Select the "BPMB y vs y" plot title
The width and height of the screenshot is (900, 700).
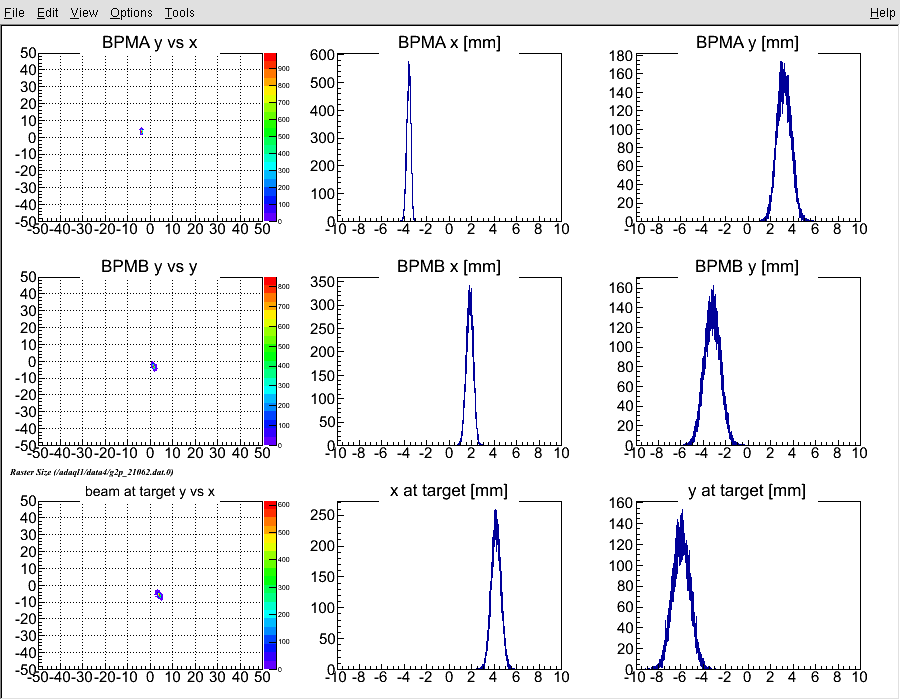tap(149, 267)
